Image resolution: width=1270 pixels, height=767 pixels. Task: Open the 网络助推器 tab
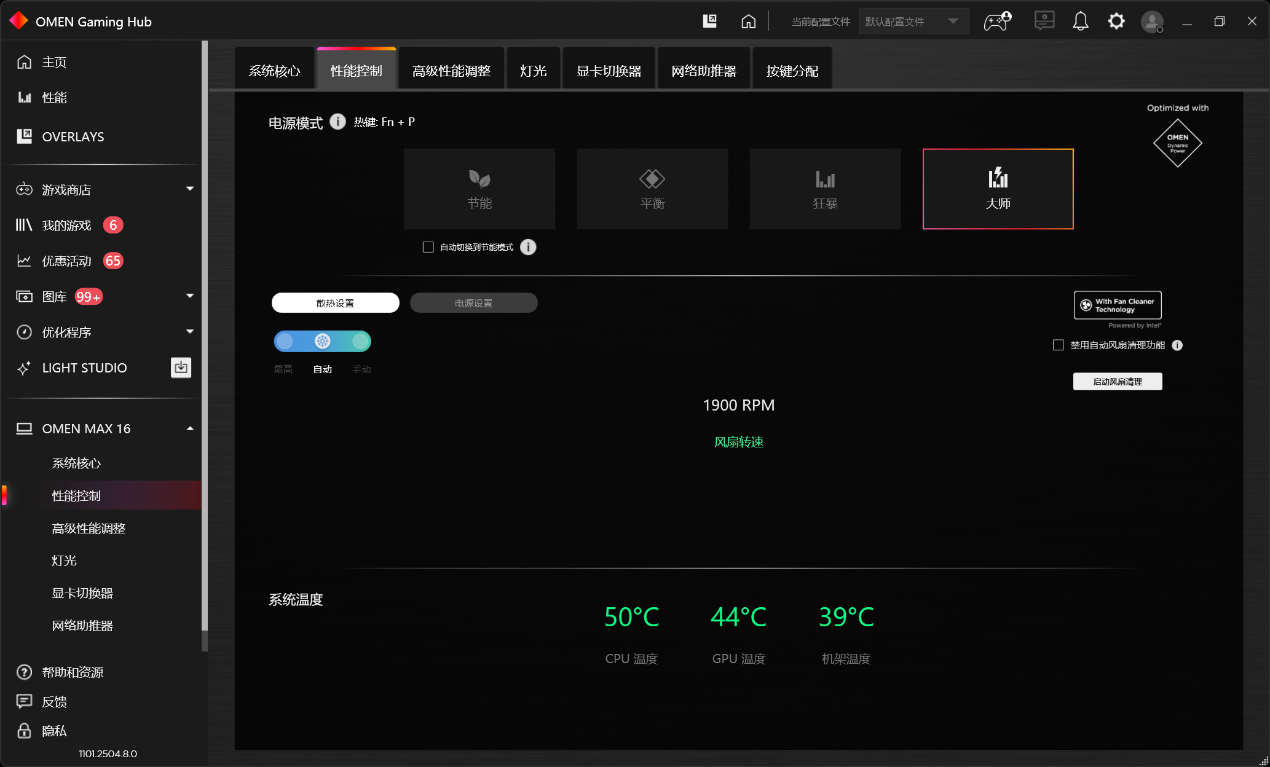[x=703, y=67]
